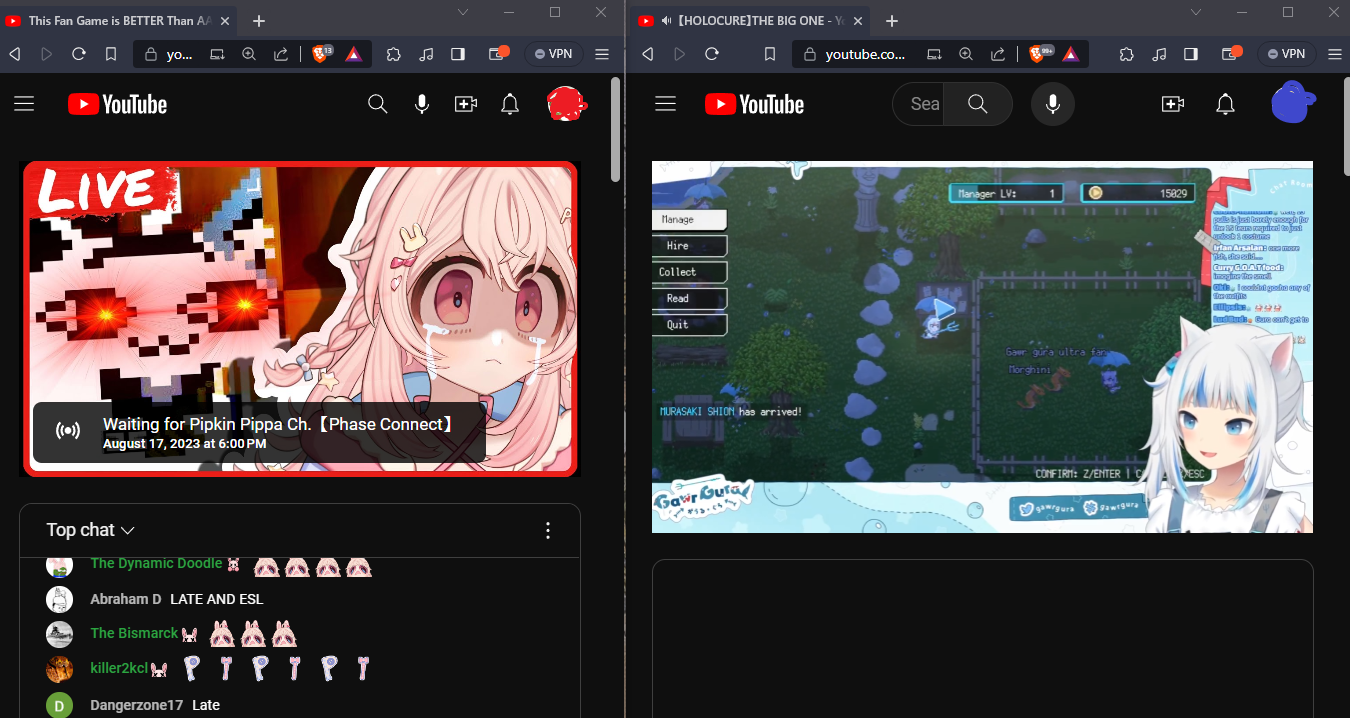Go back in the HOLOCURE browser window
The width and height of the screenshot is (1350, 718).
[x=647, y=54]
